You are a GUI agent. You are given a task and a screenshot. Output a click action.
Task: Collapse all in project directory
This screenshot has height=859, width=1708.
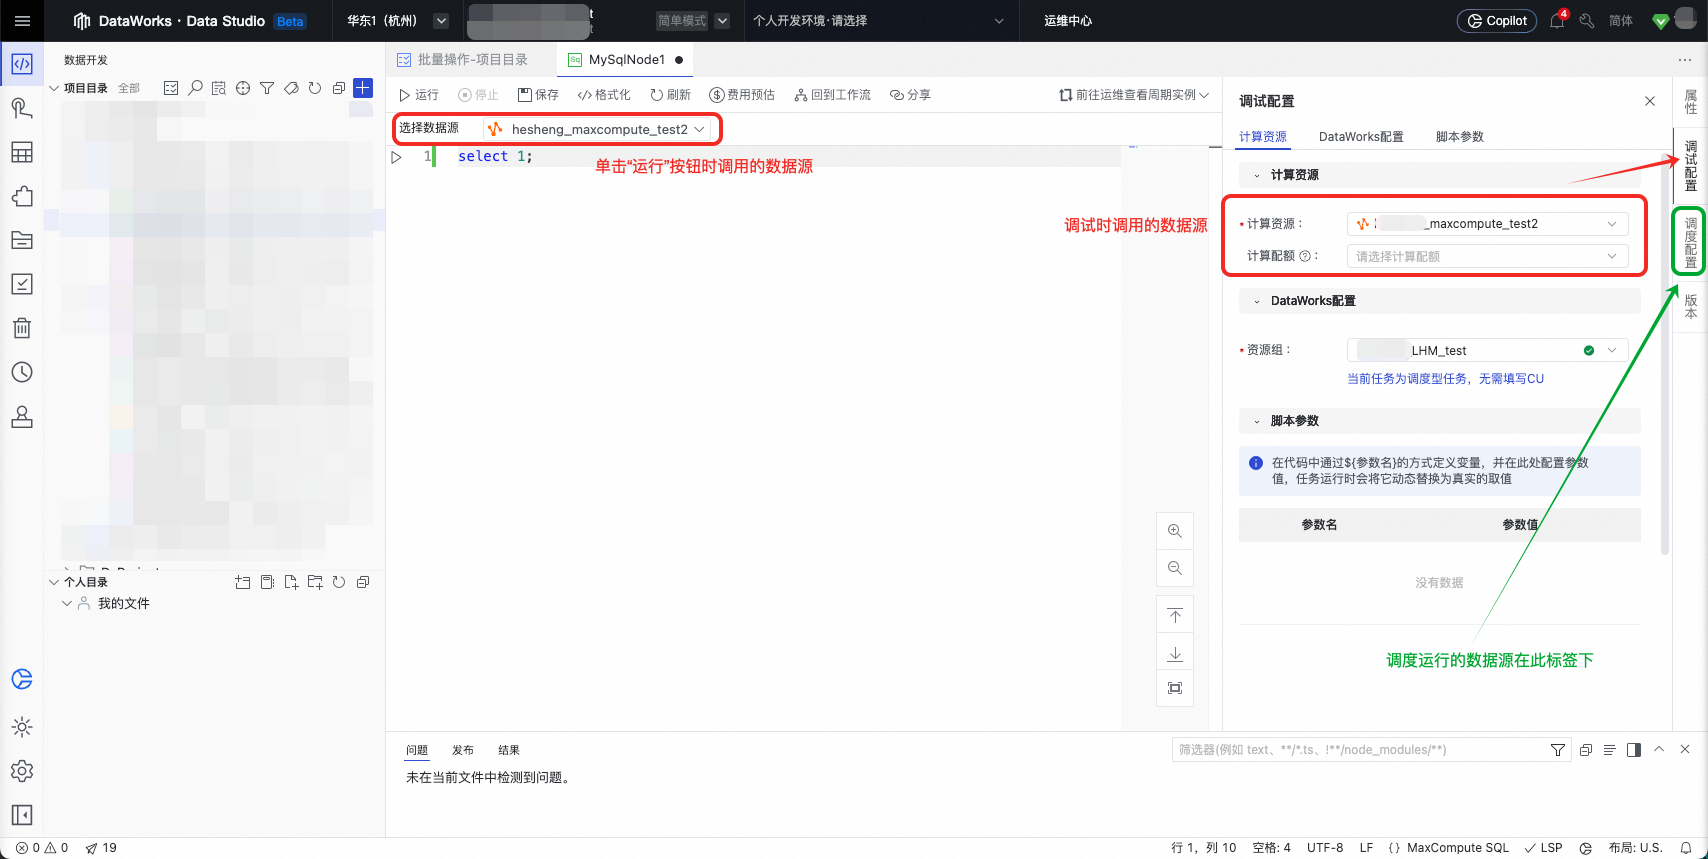click(339, 88)
